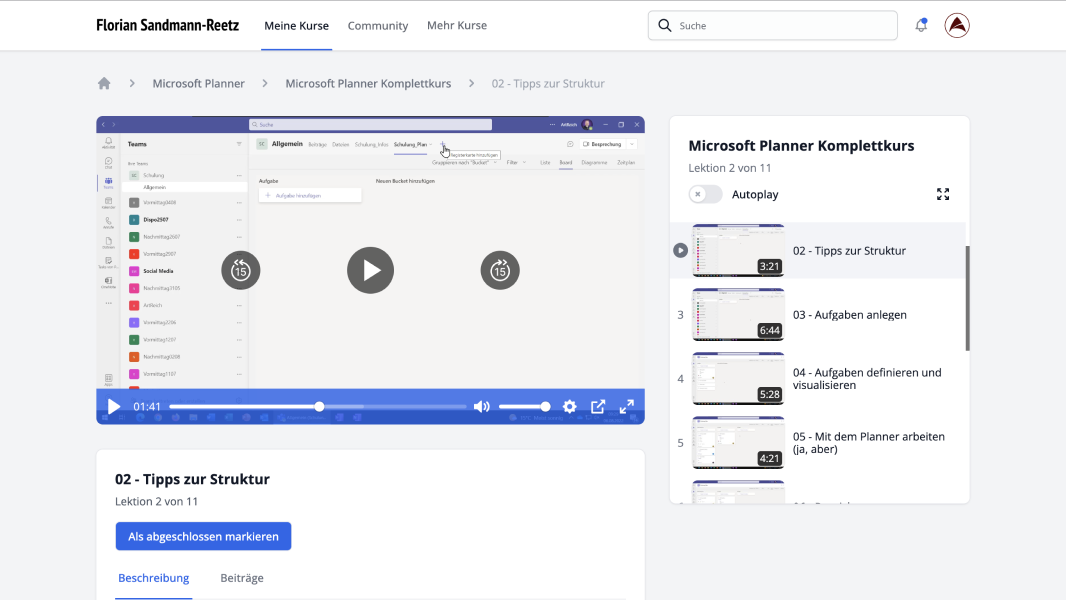Open video settings gear
This screenshot has width=1066, height=600.
(570, 406)
